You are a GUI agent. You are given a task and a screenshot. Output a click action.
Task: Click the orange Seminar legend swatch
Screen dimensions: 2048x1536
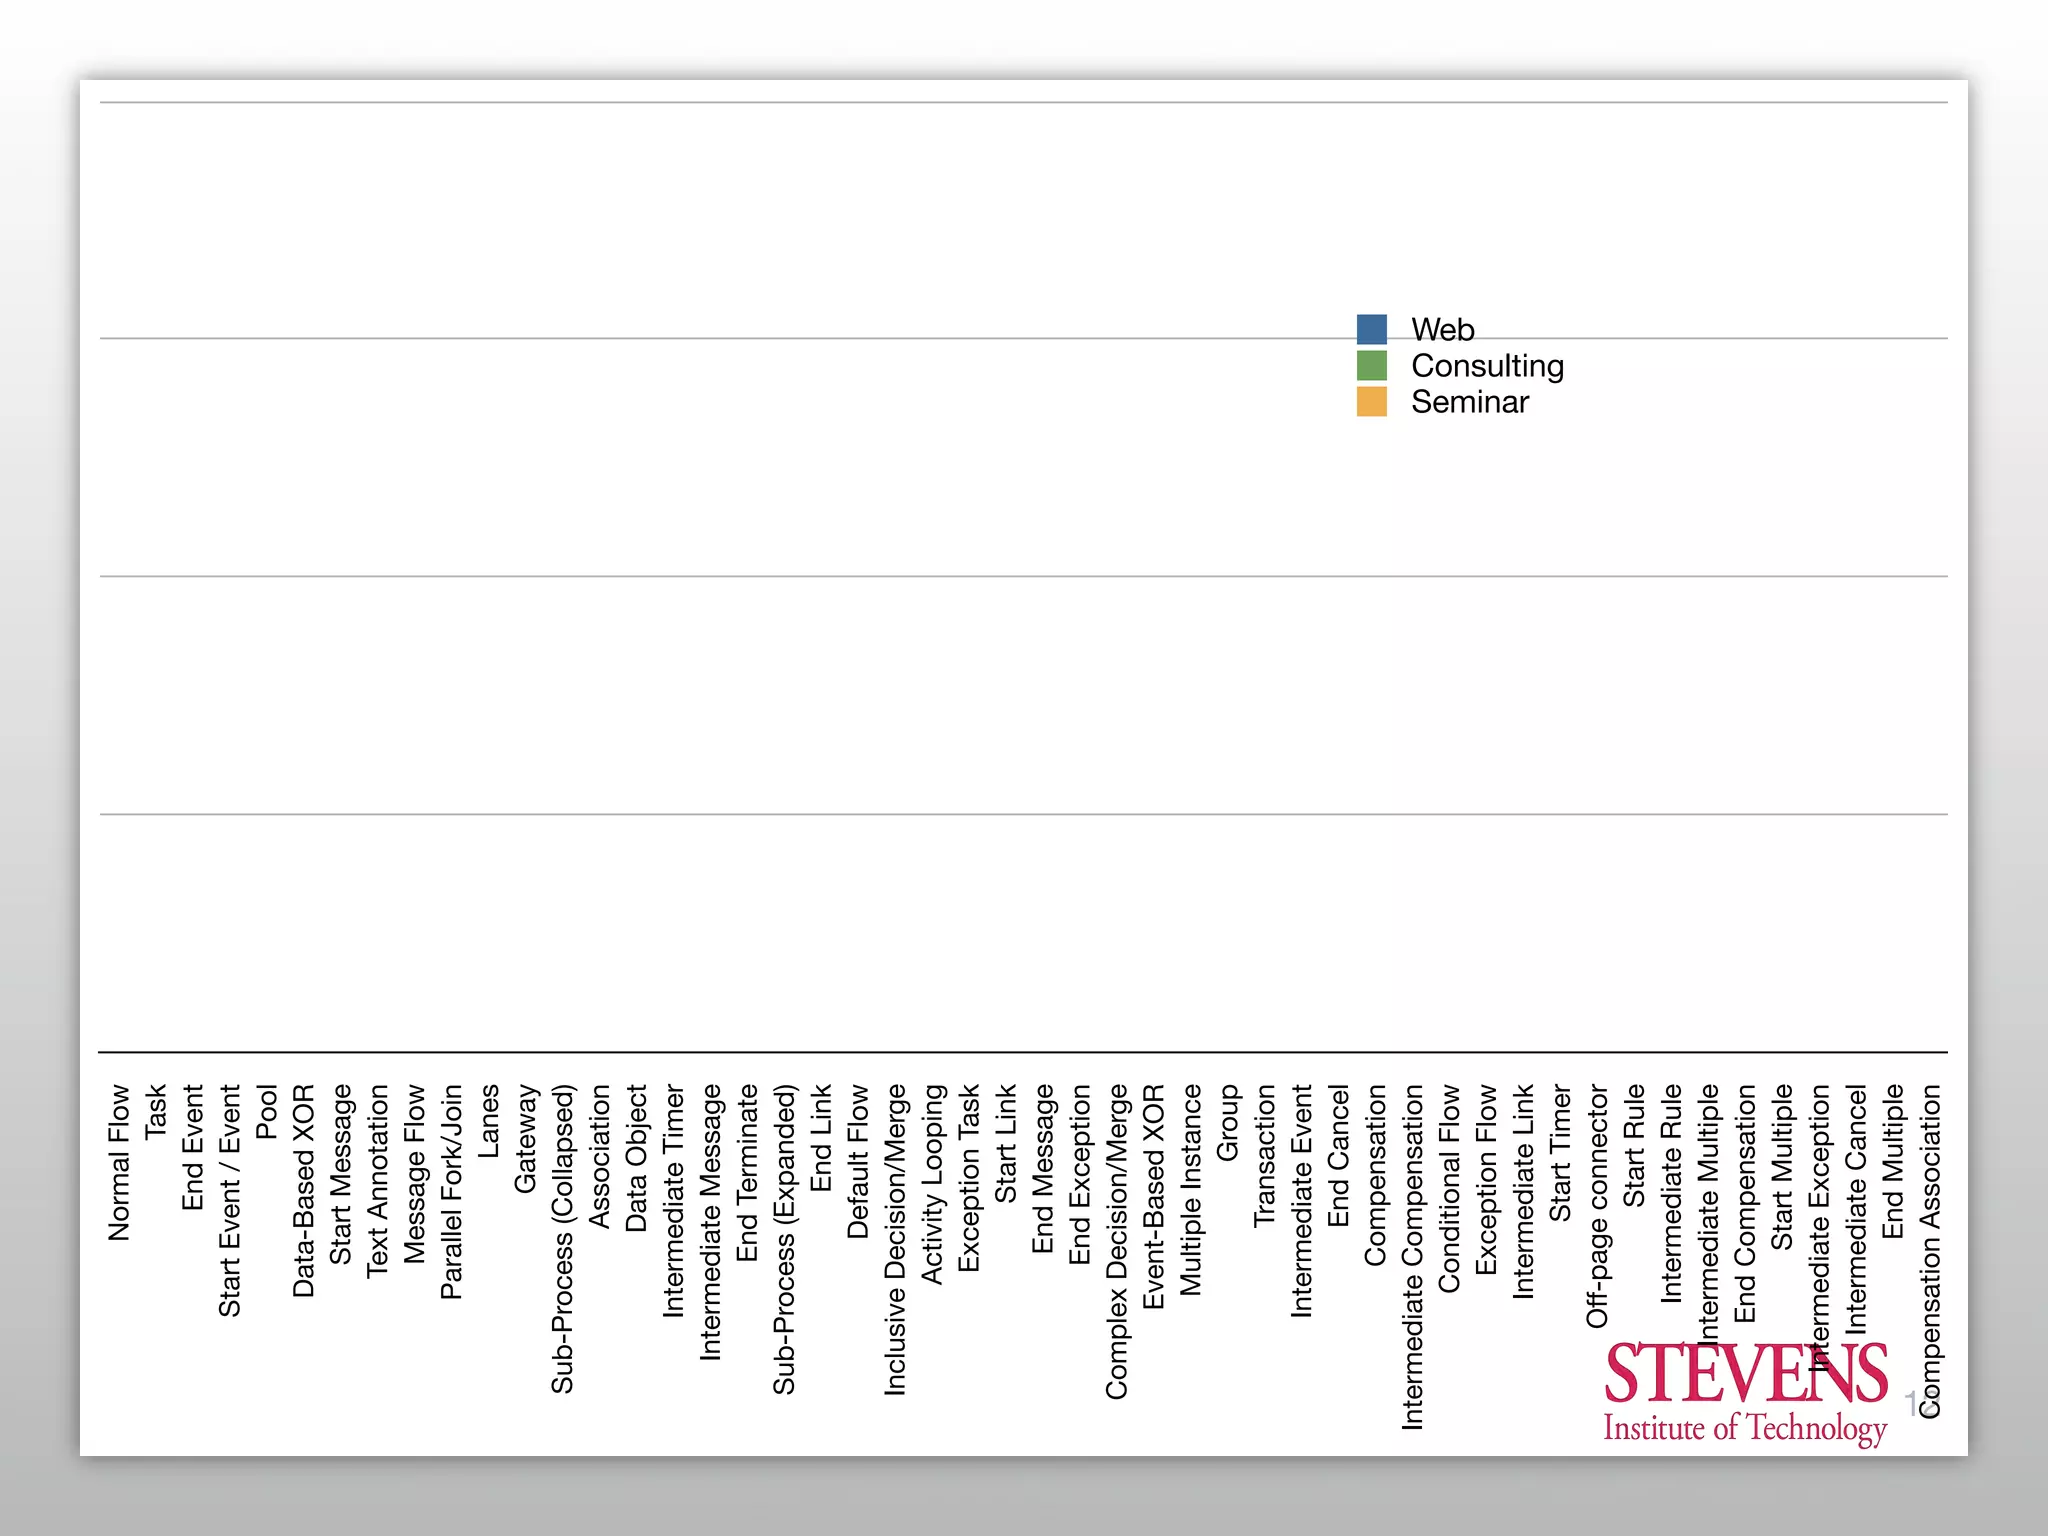[1371, 401]
